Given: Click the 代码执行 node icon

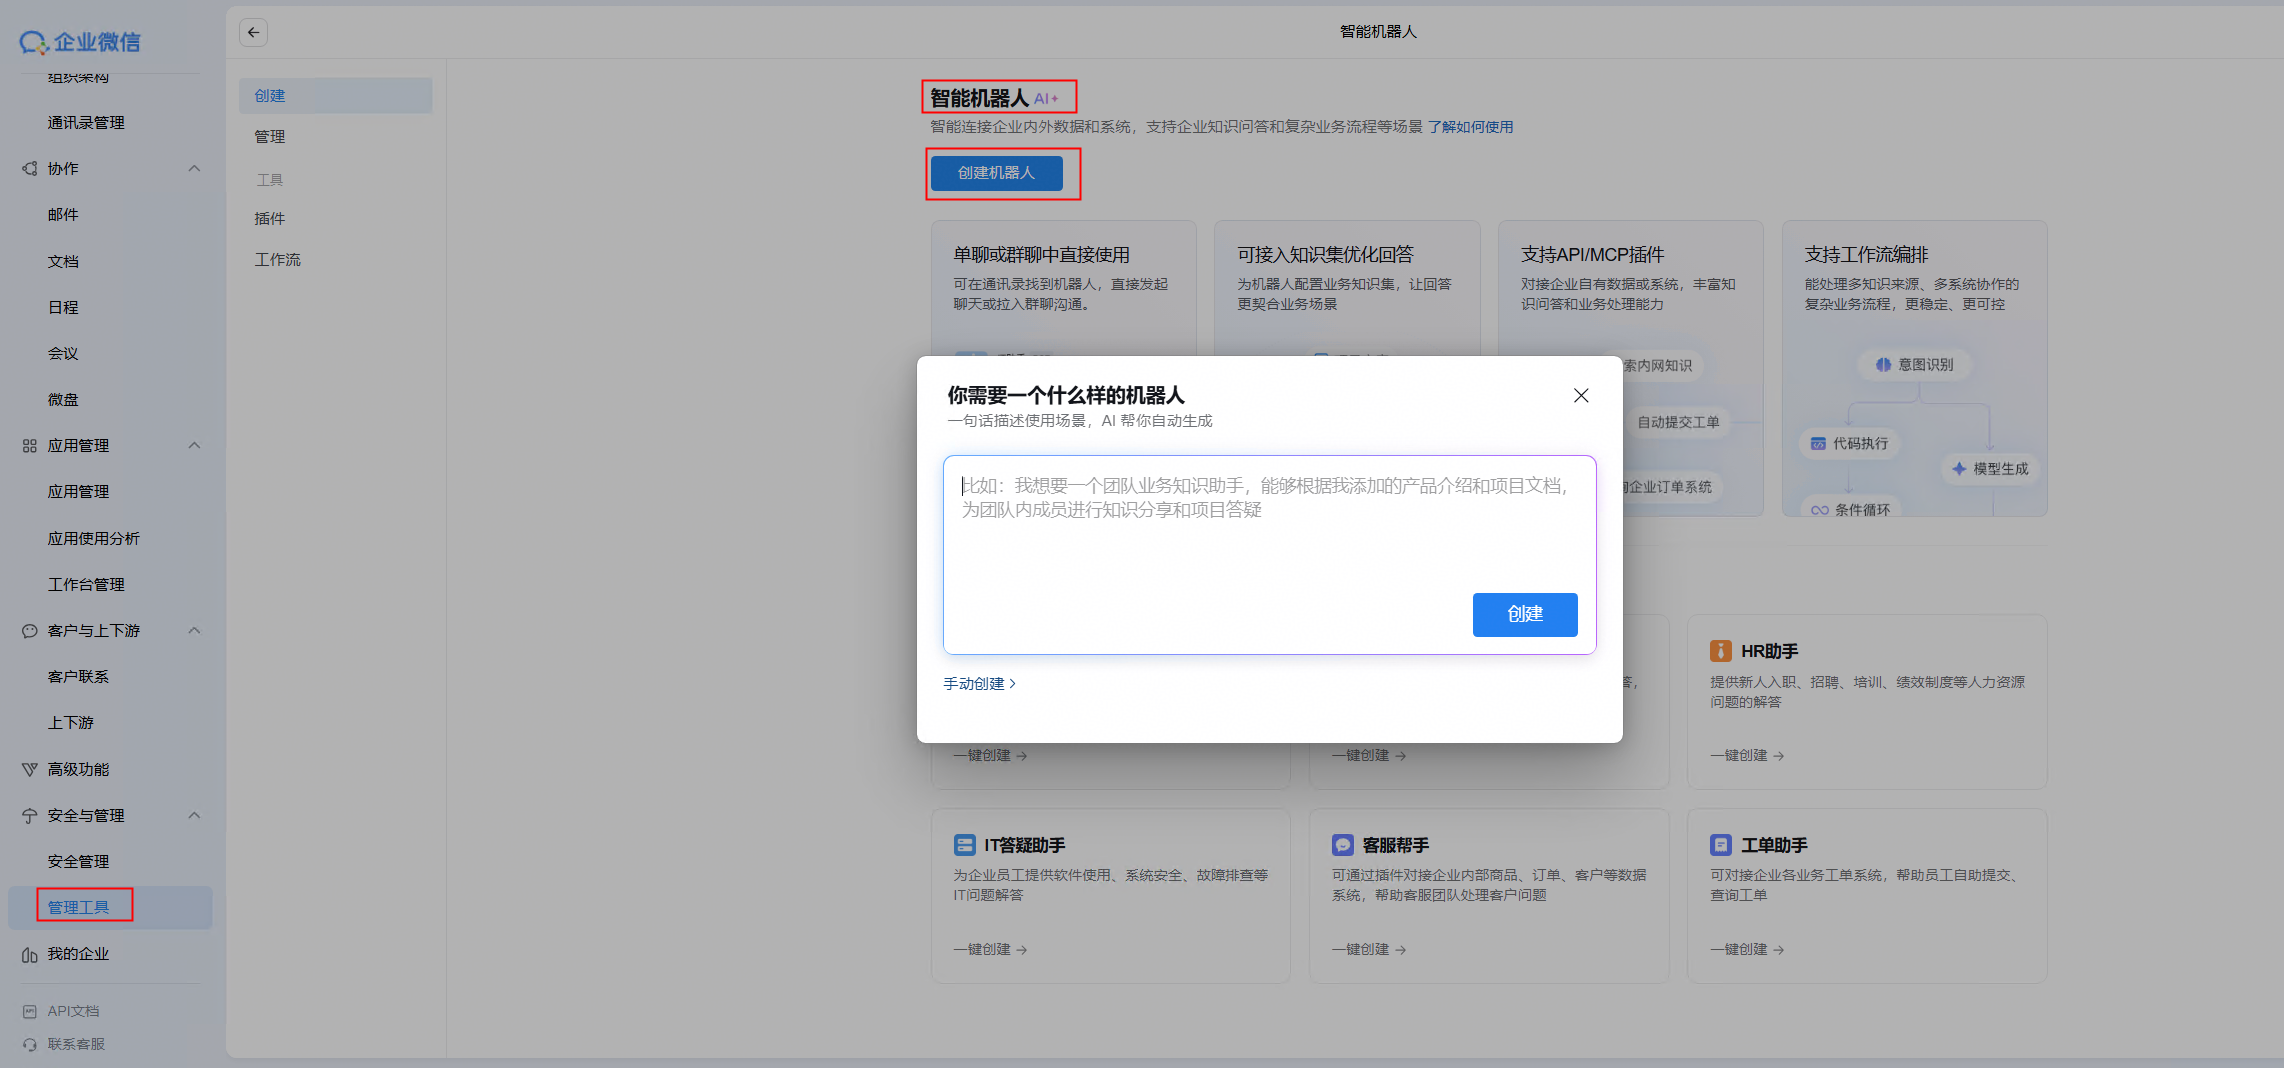Looking at the screenshot, I should tap(1818, 443).
